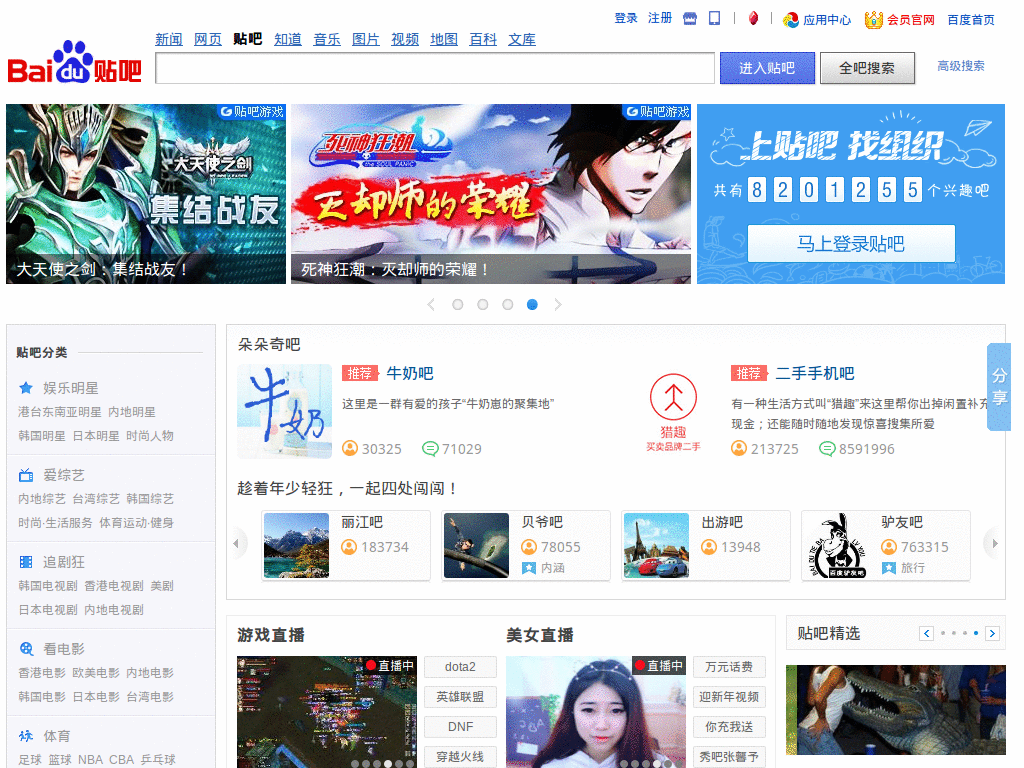Open the 新闻 navigation tab

169,40
